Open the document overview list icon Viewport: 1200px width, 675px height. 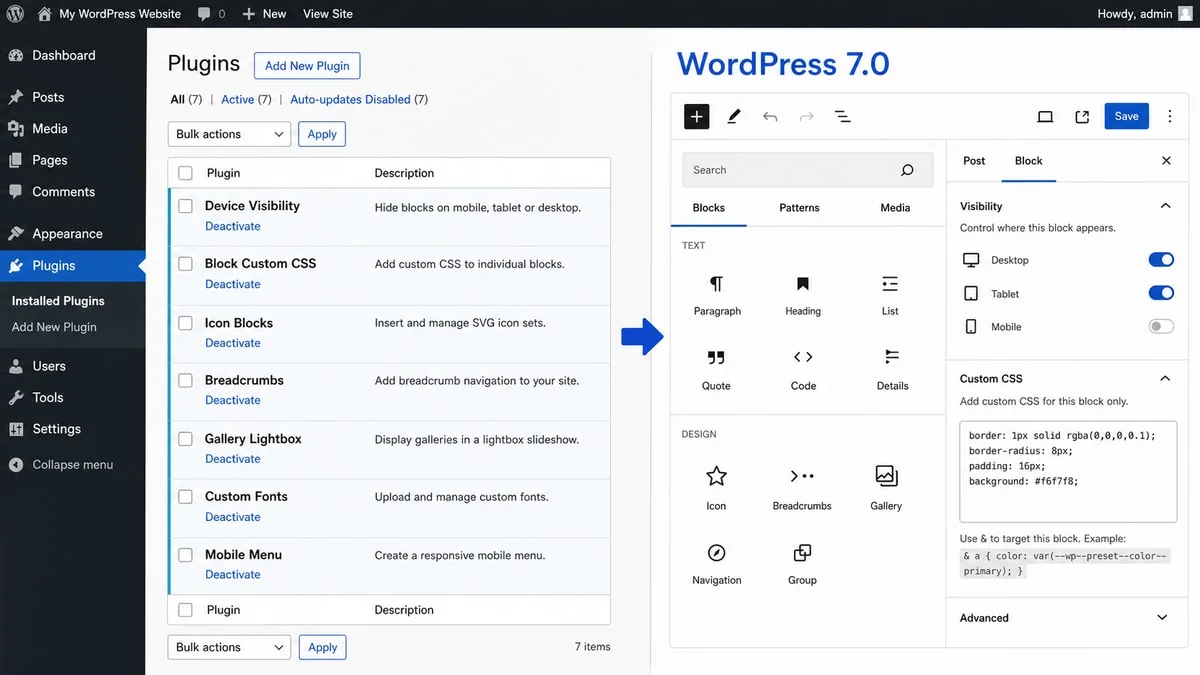pyautogui.click(x=843, y=117)
